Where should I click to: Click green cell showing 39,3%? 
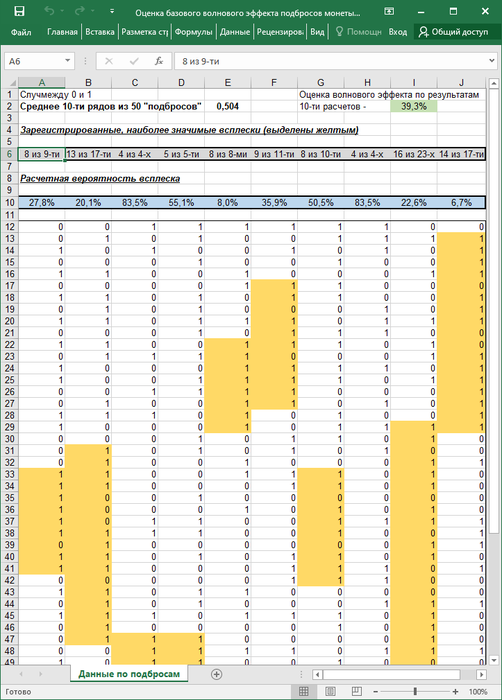tap(414, 106)
